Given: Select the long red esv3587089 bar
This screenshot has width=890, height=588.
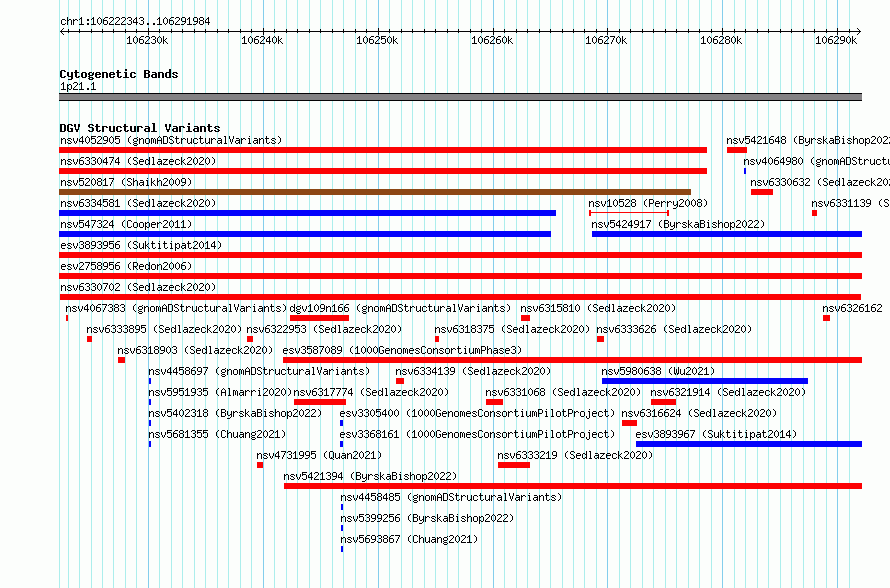Looking at the screenshot, I should pos(572,360).
